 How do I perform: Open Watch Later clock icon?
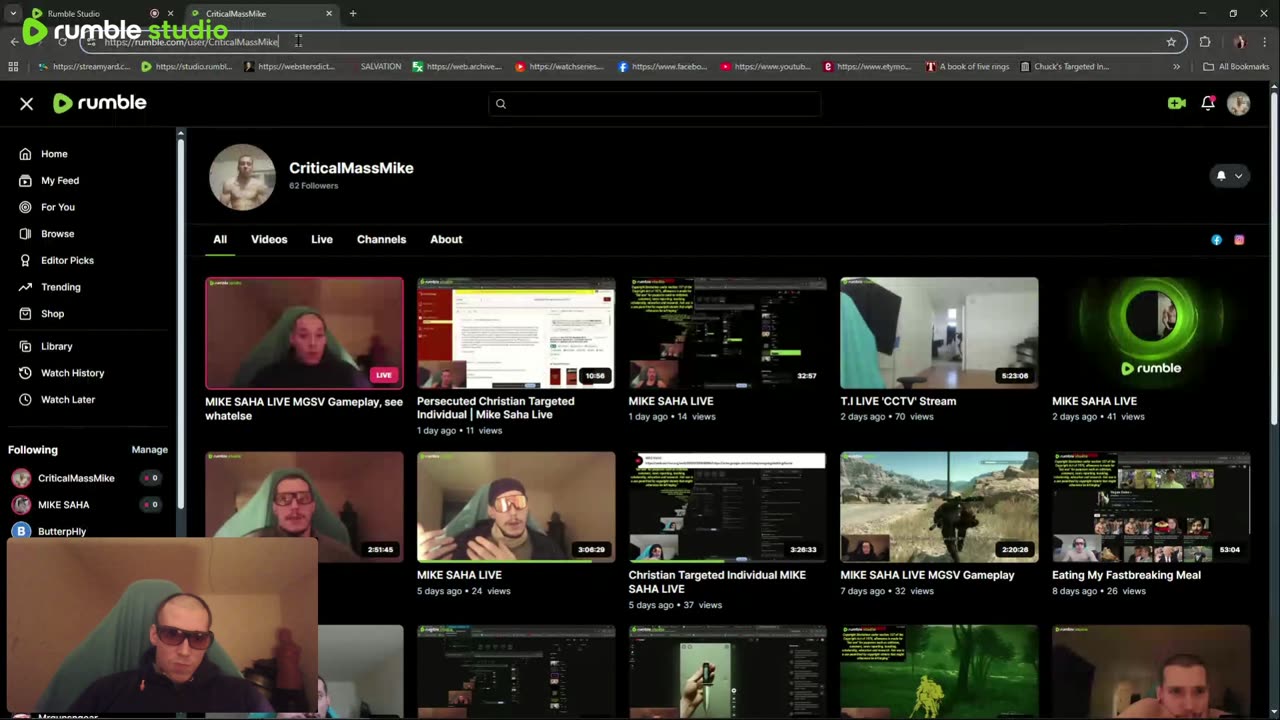[x=25, y=399]
